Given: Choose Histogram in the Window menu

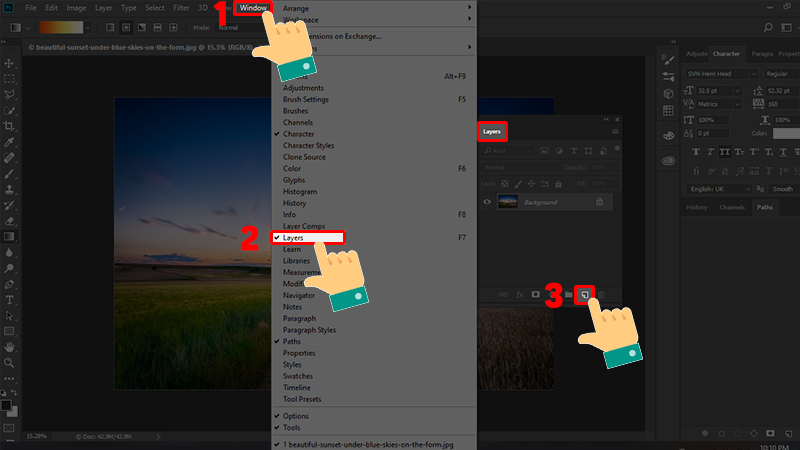Looking at the screenshot, I should click(300, 192).
